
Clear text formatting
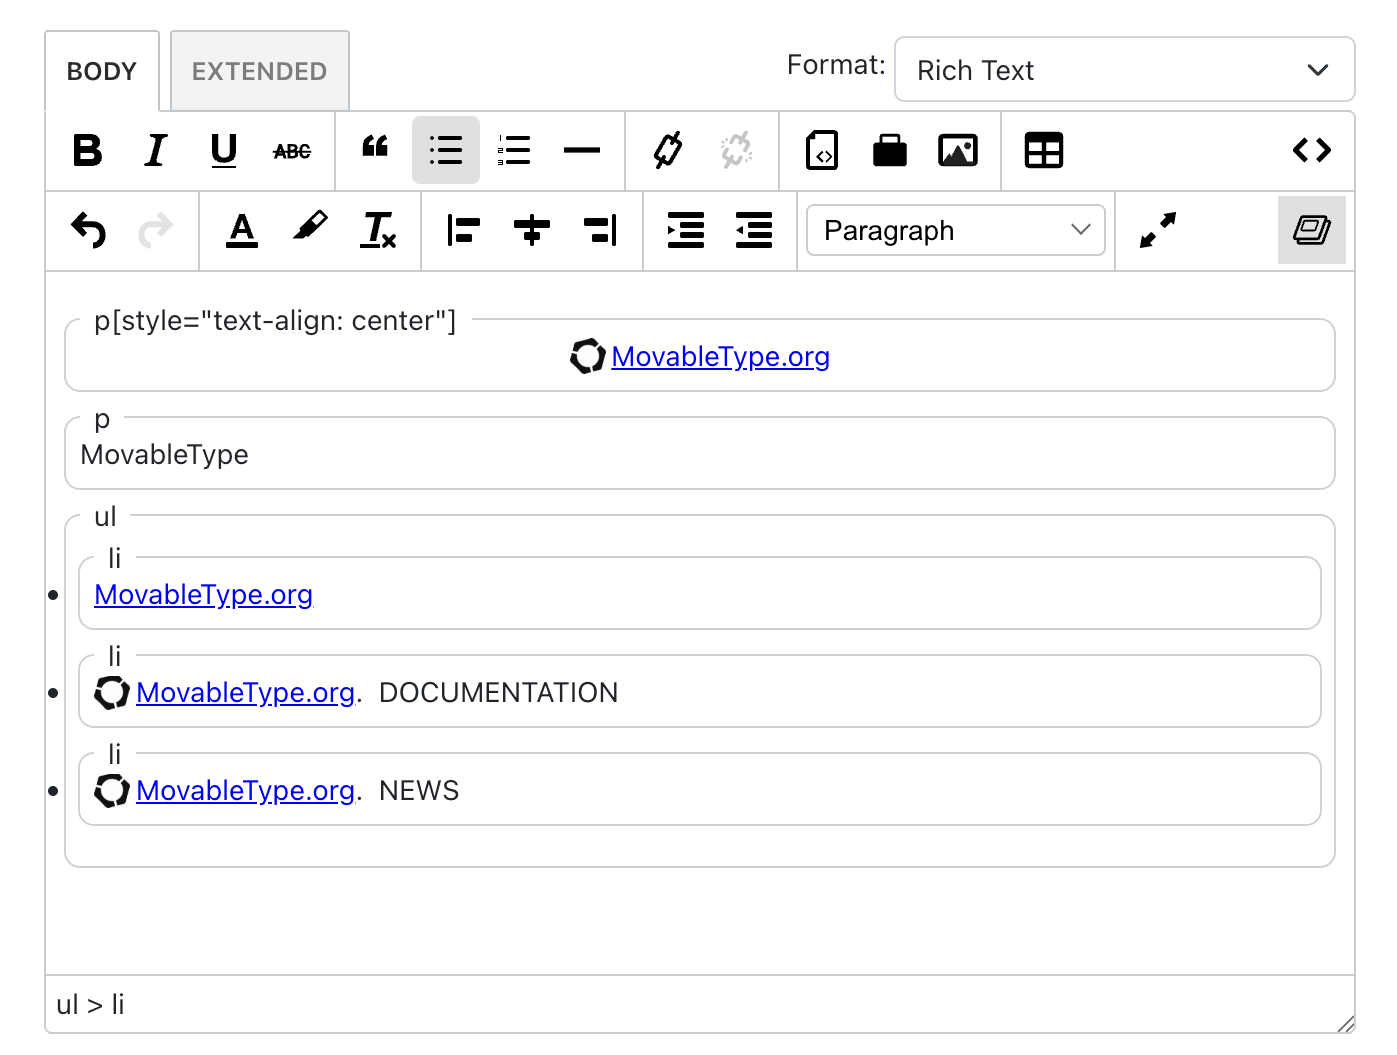[x=378, y=231]
